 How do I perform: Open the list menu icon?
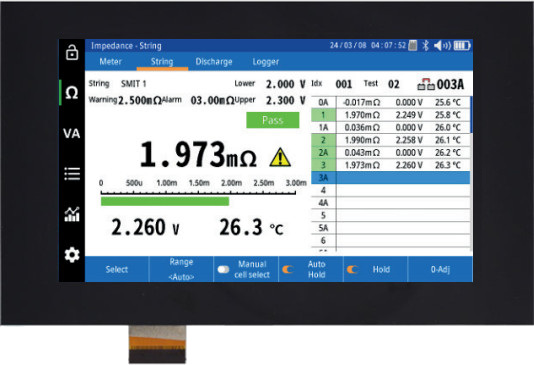(x=72, y=174)
